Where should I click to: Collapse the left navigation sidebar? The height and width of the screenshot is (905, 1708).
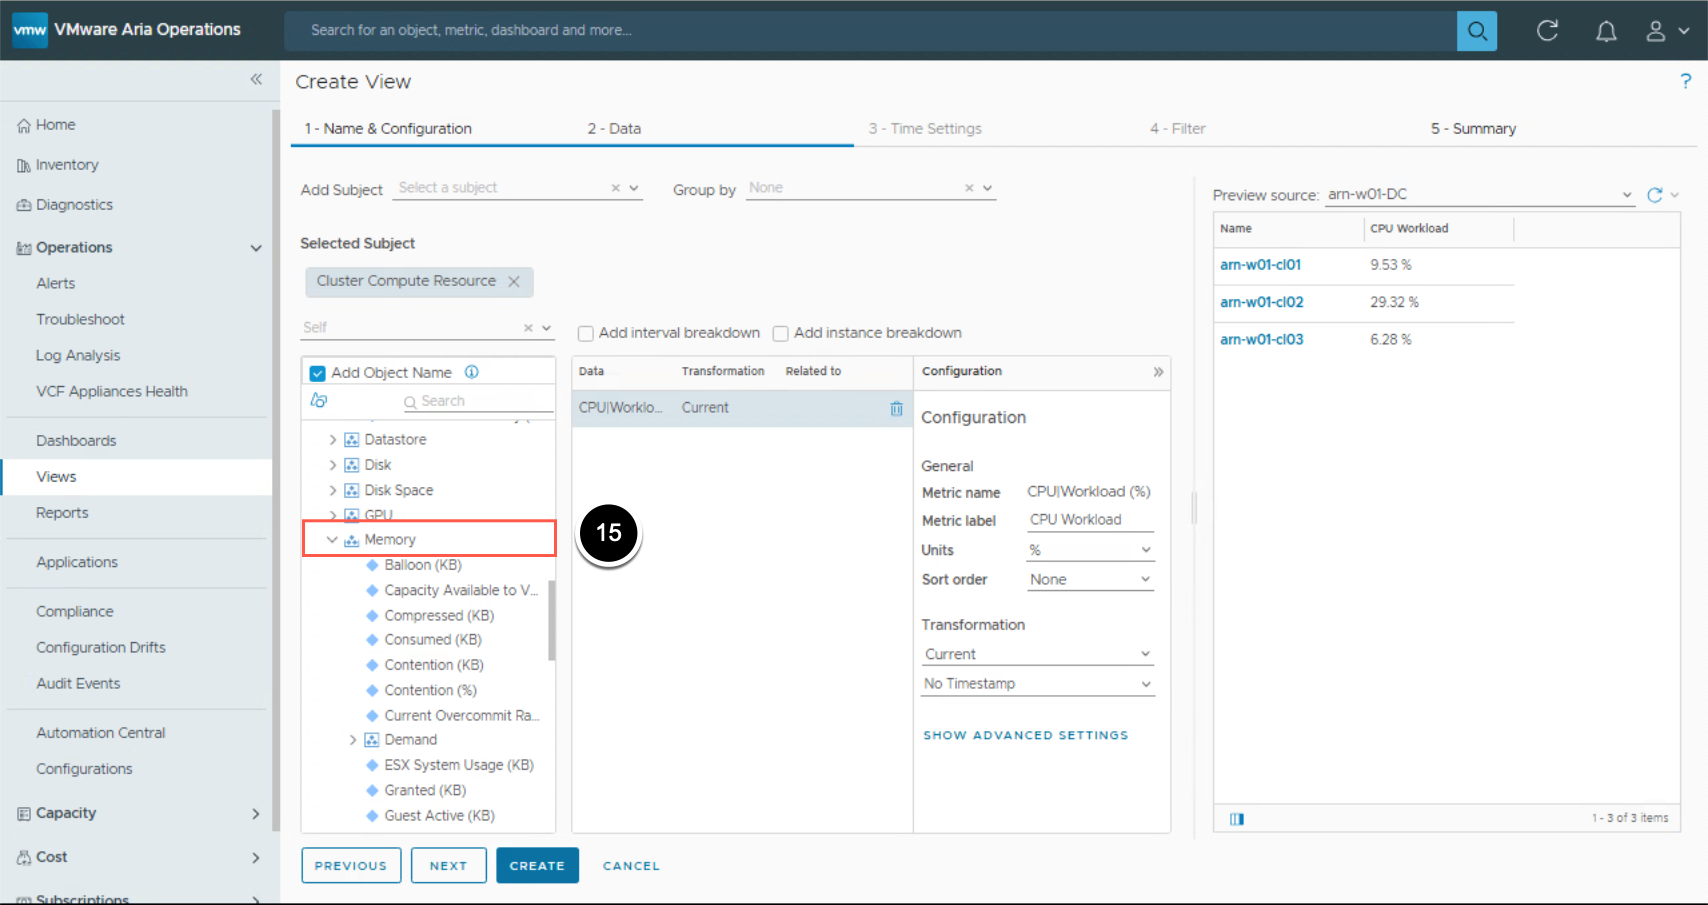pyautogui.click(x=256, y=79)
